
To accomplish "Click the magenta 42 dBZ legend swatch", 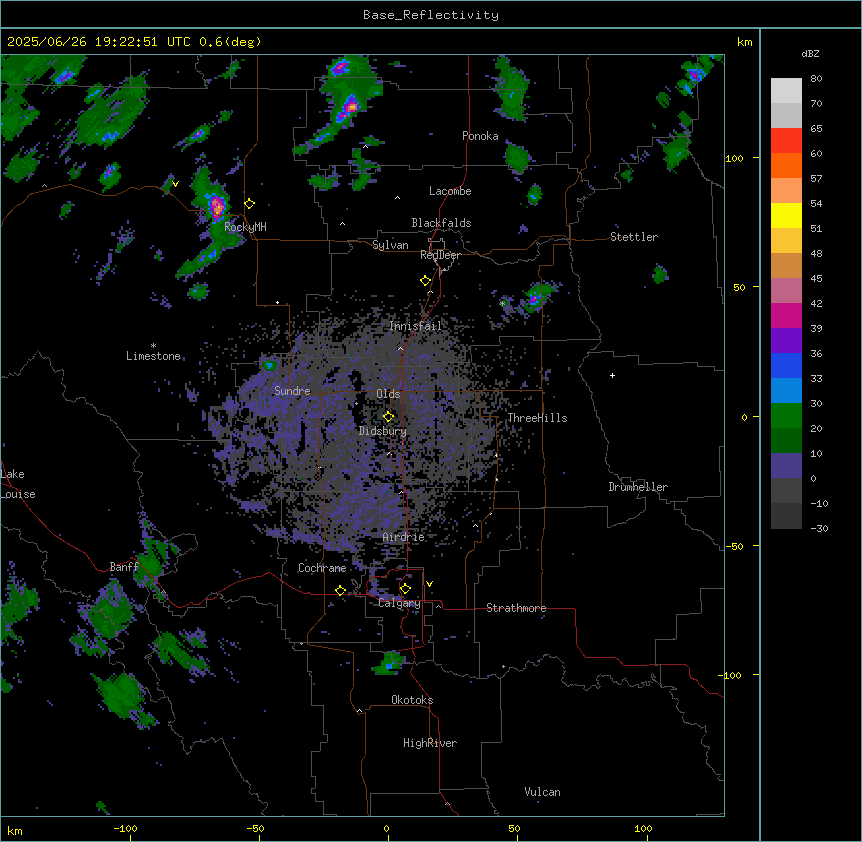I will 786,315.
